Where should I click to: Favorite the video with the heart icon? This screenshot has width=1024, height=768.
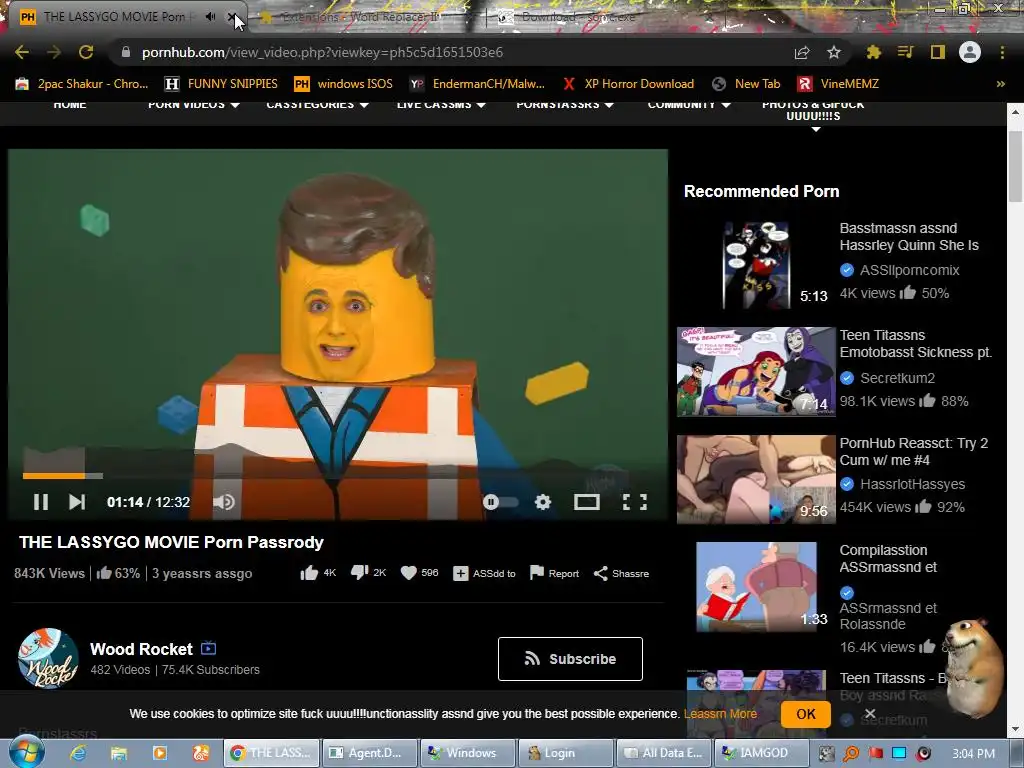pos(409,573)
